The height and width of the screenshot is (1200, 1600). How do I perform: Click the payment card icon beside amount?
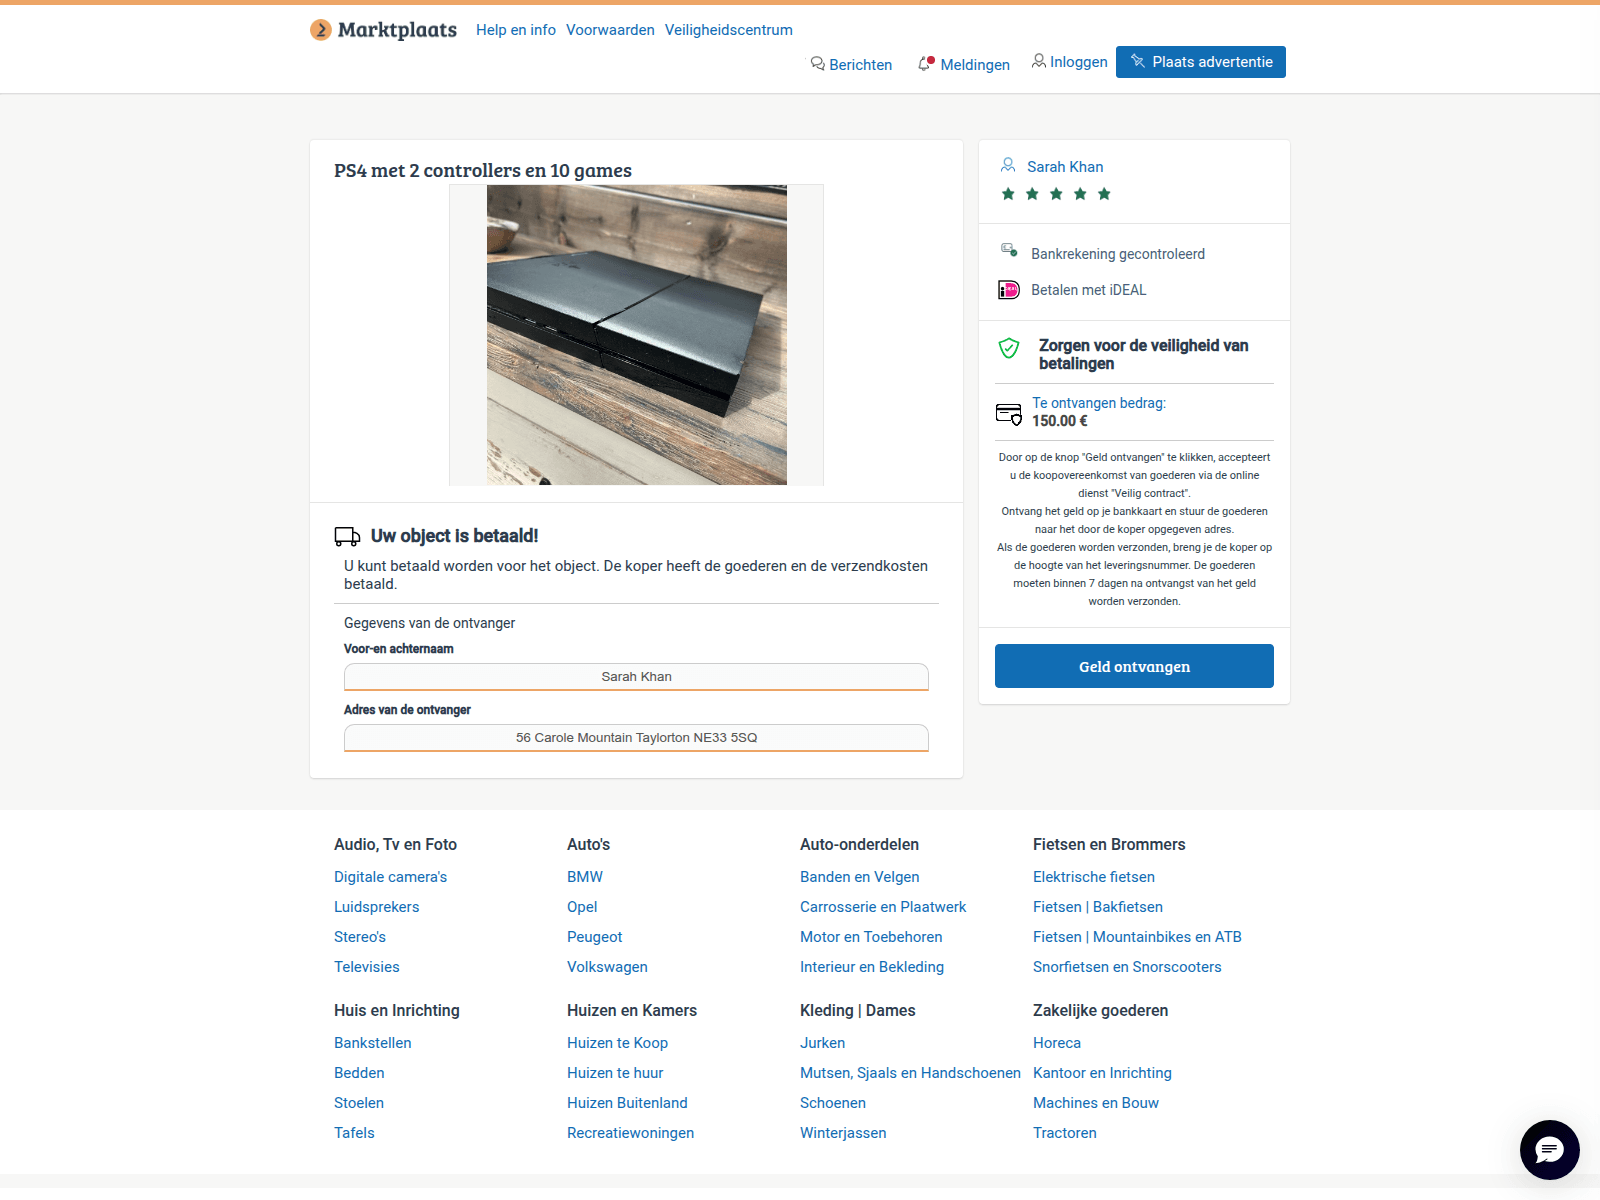pos(1009,414)
